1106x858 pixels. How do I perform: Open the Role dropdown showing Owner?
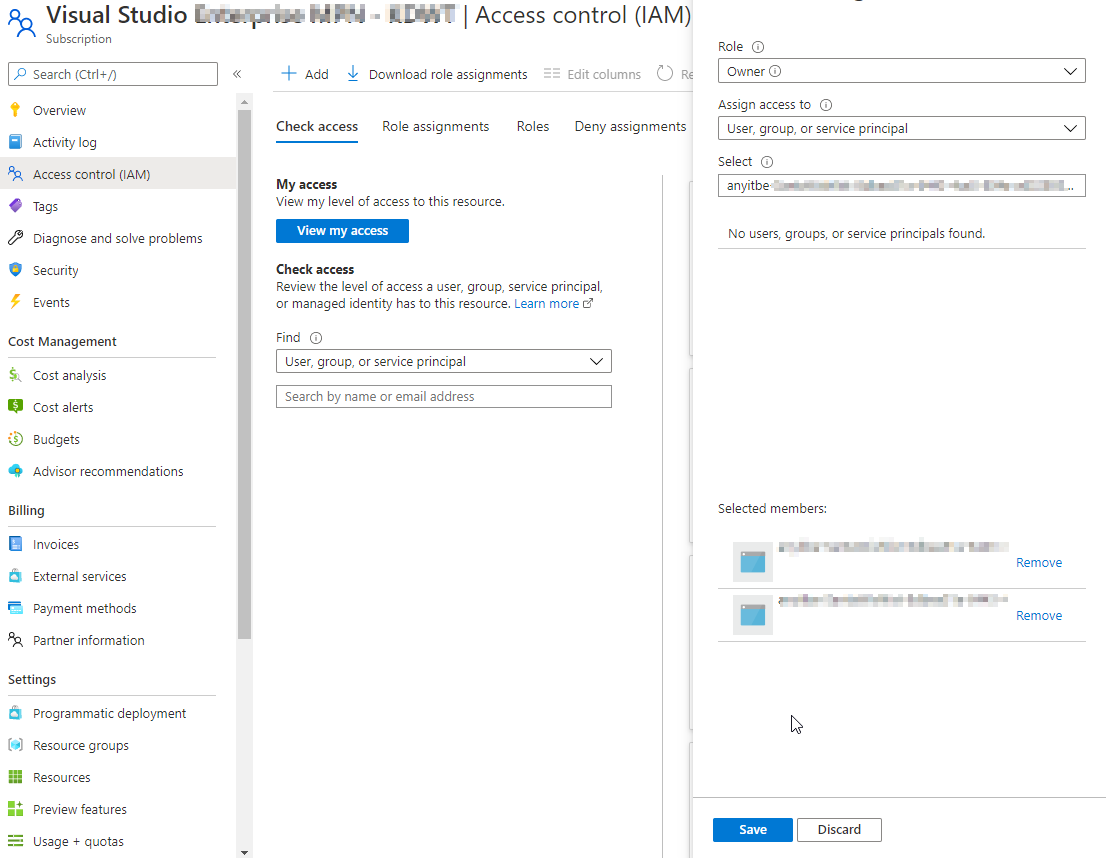click(x=901, y=71)
